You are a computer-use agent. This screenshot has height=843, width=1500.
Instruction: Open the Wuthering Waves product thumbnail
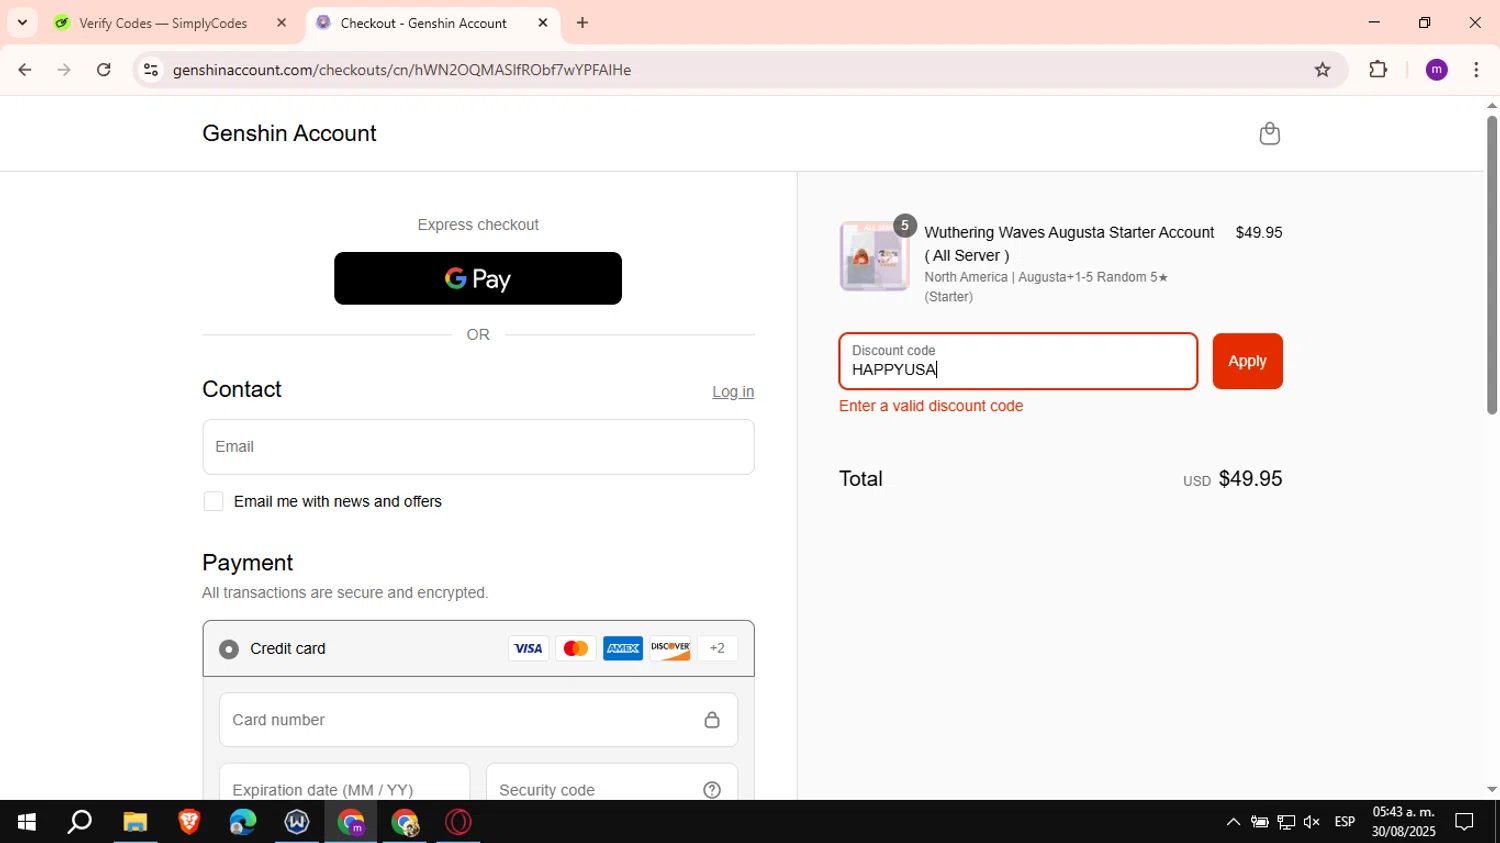click(874, 256)
